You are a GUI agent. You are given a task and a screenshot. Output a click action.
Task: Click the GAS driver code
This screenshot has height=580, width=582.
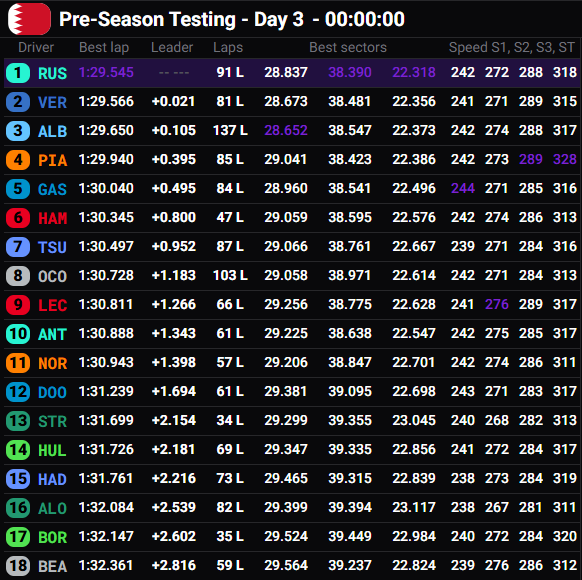[x=52, y=189]
